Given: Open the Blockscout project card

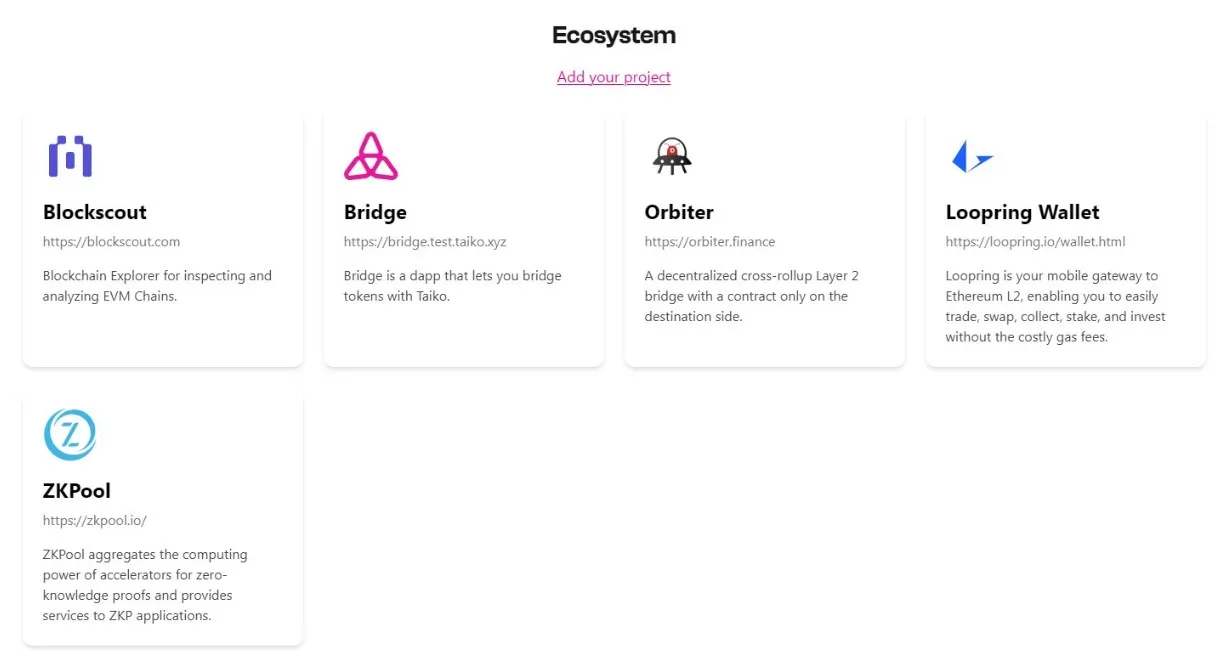Looking at the screenshot, I should click(162, 238).
